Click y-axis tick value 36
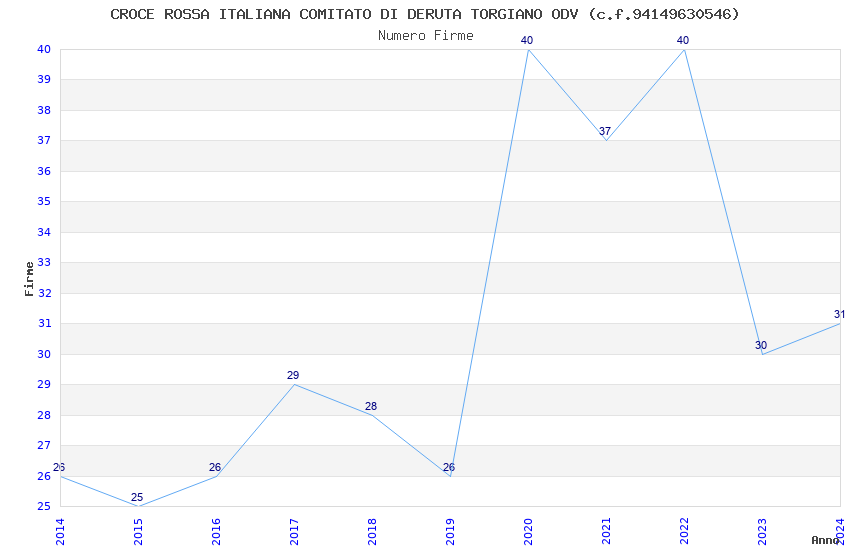 (44, 171)
